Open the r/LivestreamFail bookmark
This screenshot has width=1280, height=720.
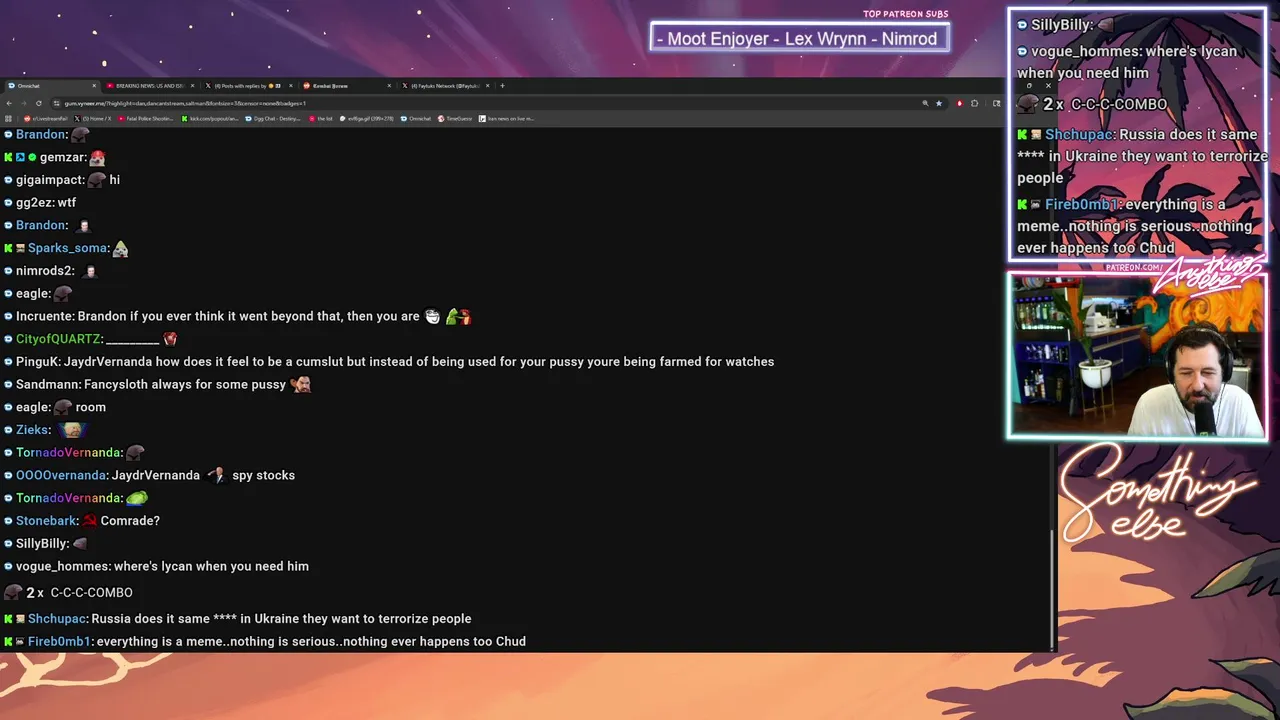click(44, 119)
